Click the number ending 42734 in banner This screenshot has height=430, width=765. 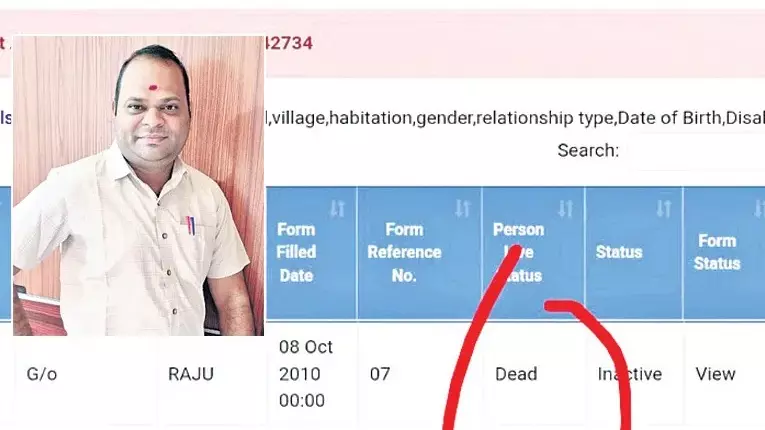click(x=288, y=43)
